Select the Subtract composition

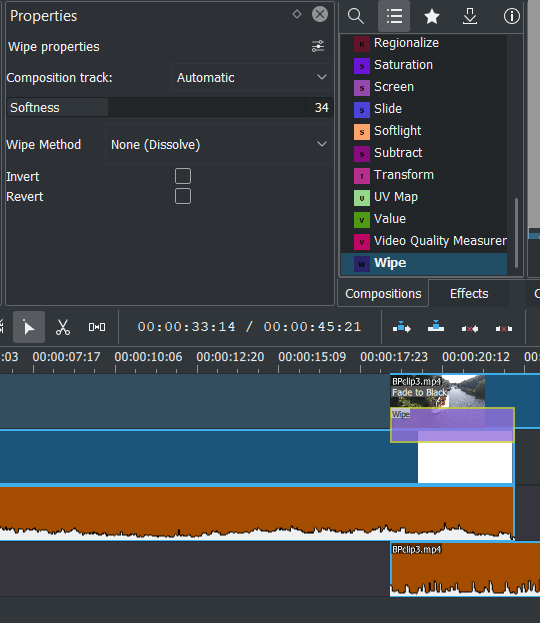[x=424, y=153]
